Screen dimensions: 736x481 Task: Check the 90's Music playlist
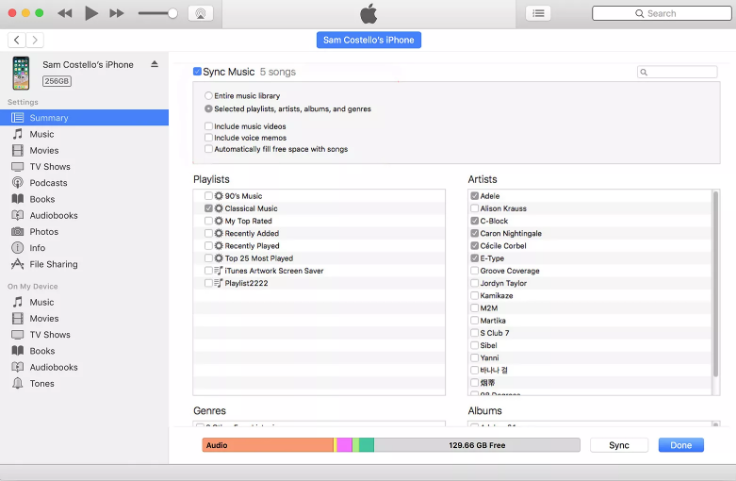click(x=208, y=196)
